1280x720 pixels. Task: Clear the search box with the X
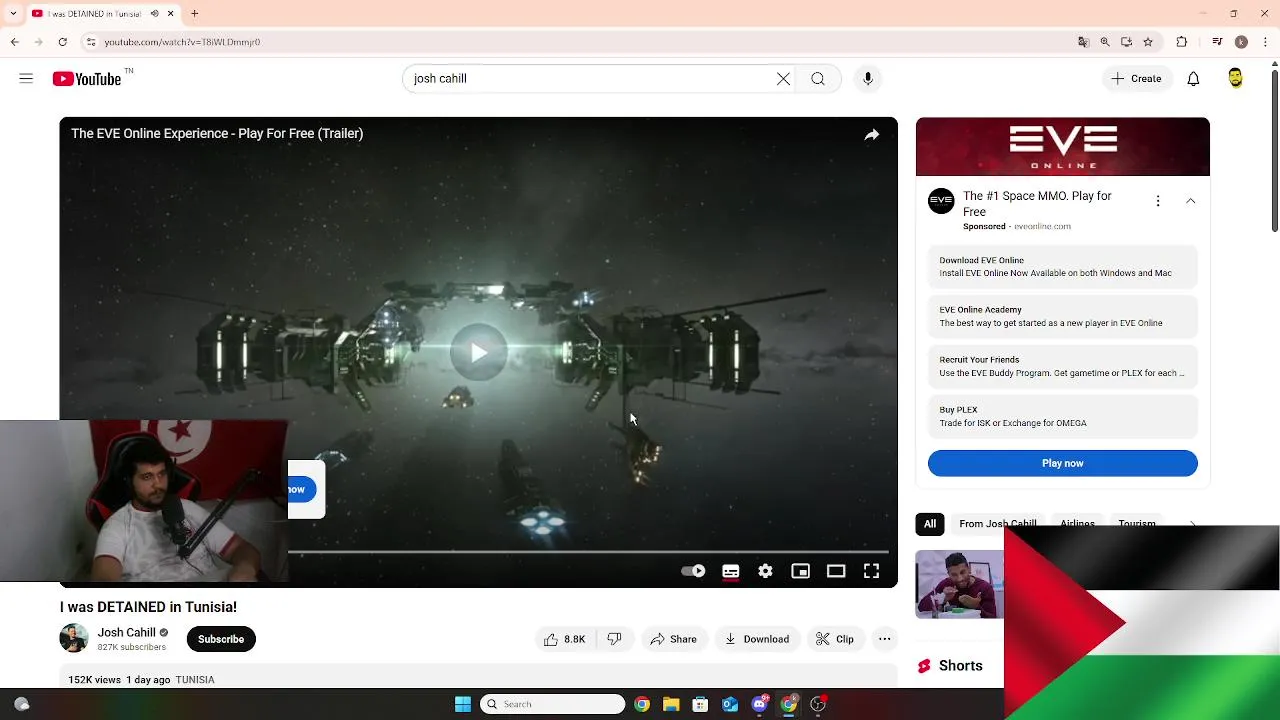(x=783, y=79)
